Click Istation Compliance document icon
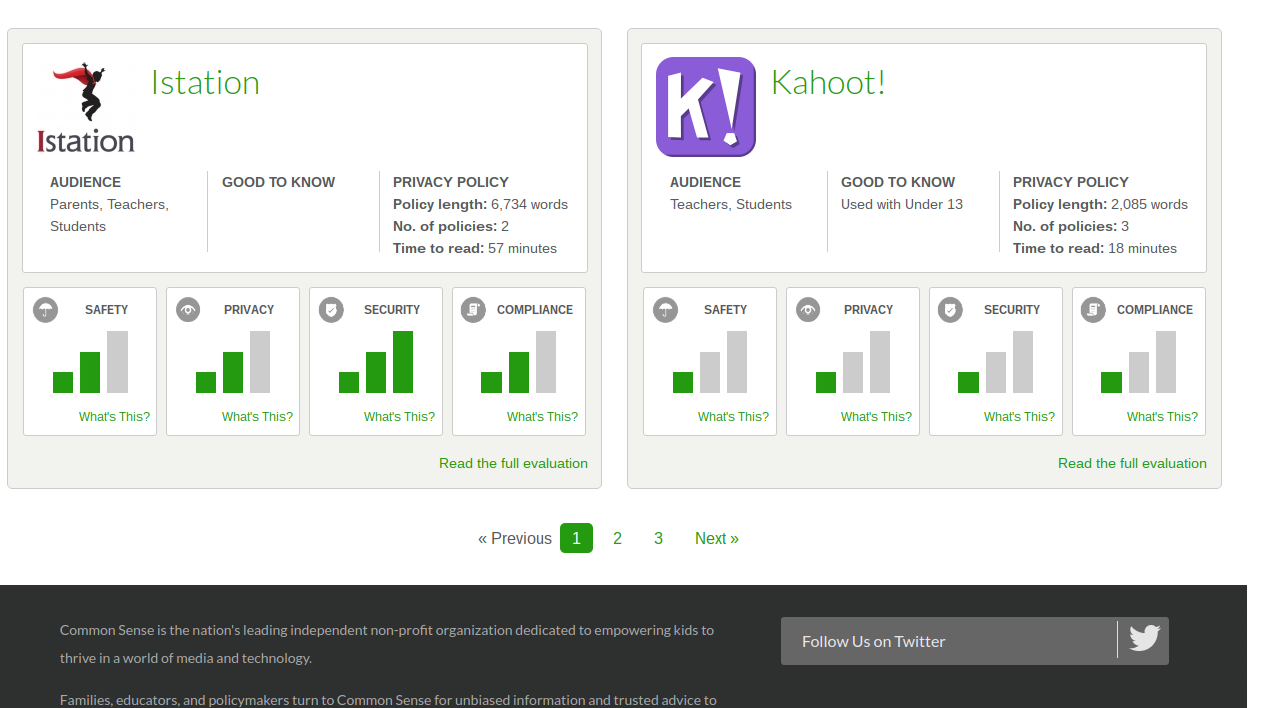 (473, 310)
